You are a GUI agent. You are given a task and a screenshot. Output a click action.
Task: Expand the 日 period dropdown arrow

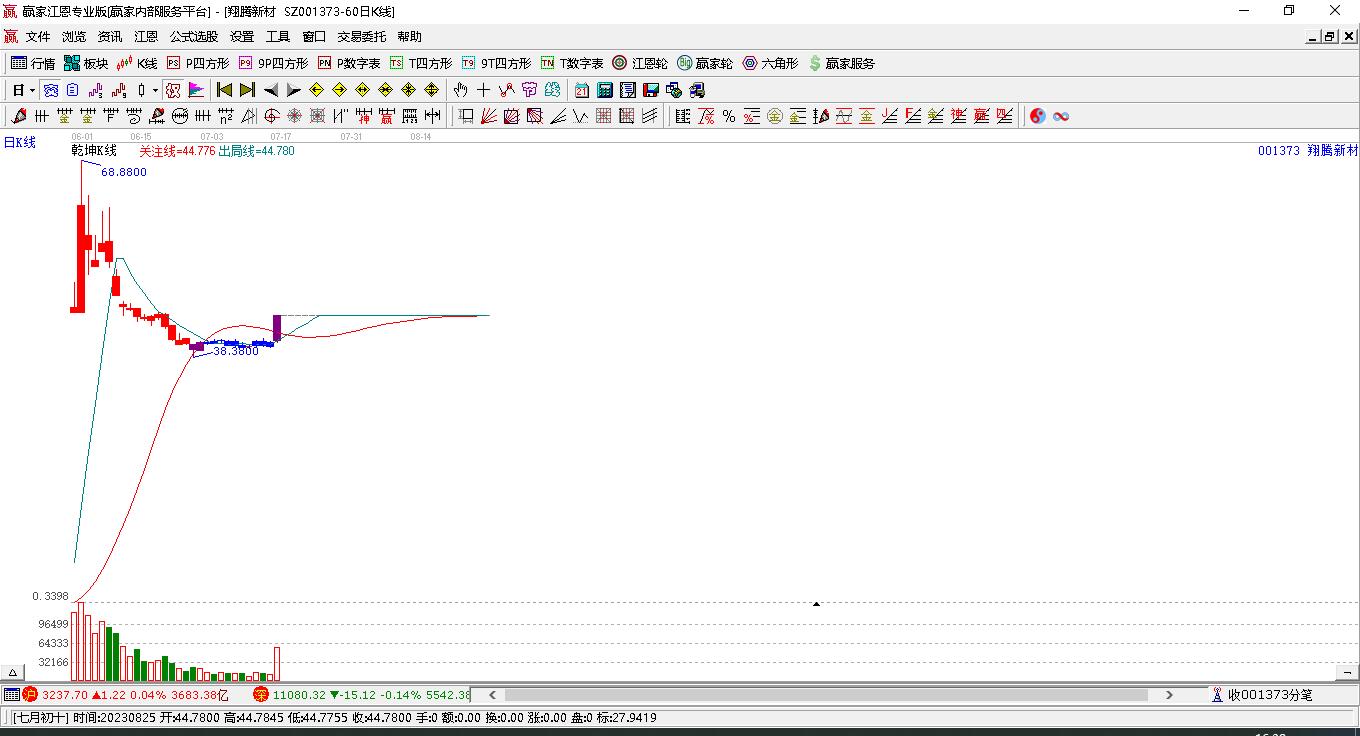[33, 90]
